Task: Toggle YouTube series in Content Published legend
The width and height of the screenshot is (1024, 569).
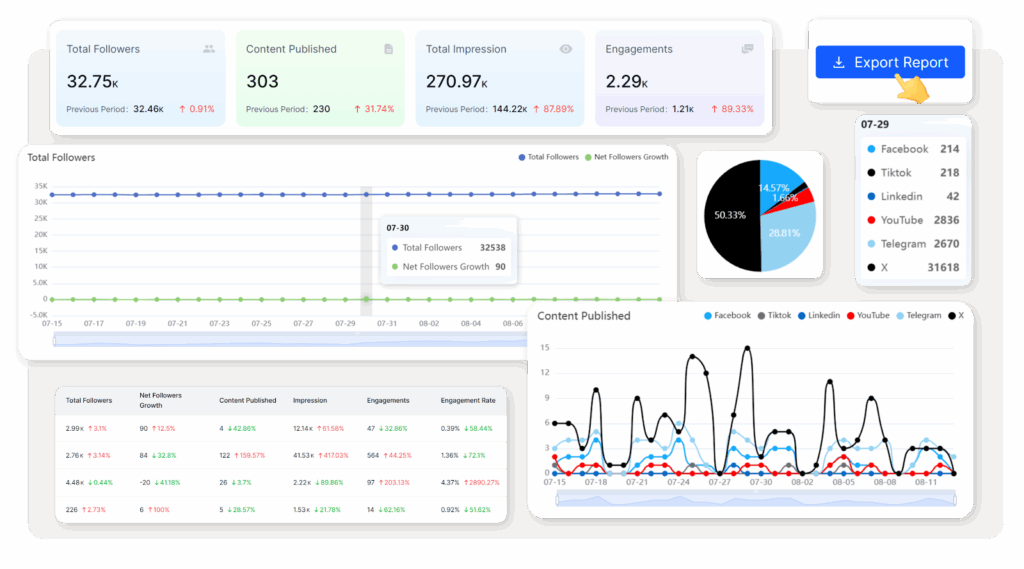Action: (x=867, y=315)
